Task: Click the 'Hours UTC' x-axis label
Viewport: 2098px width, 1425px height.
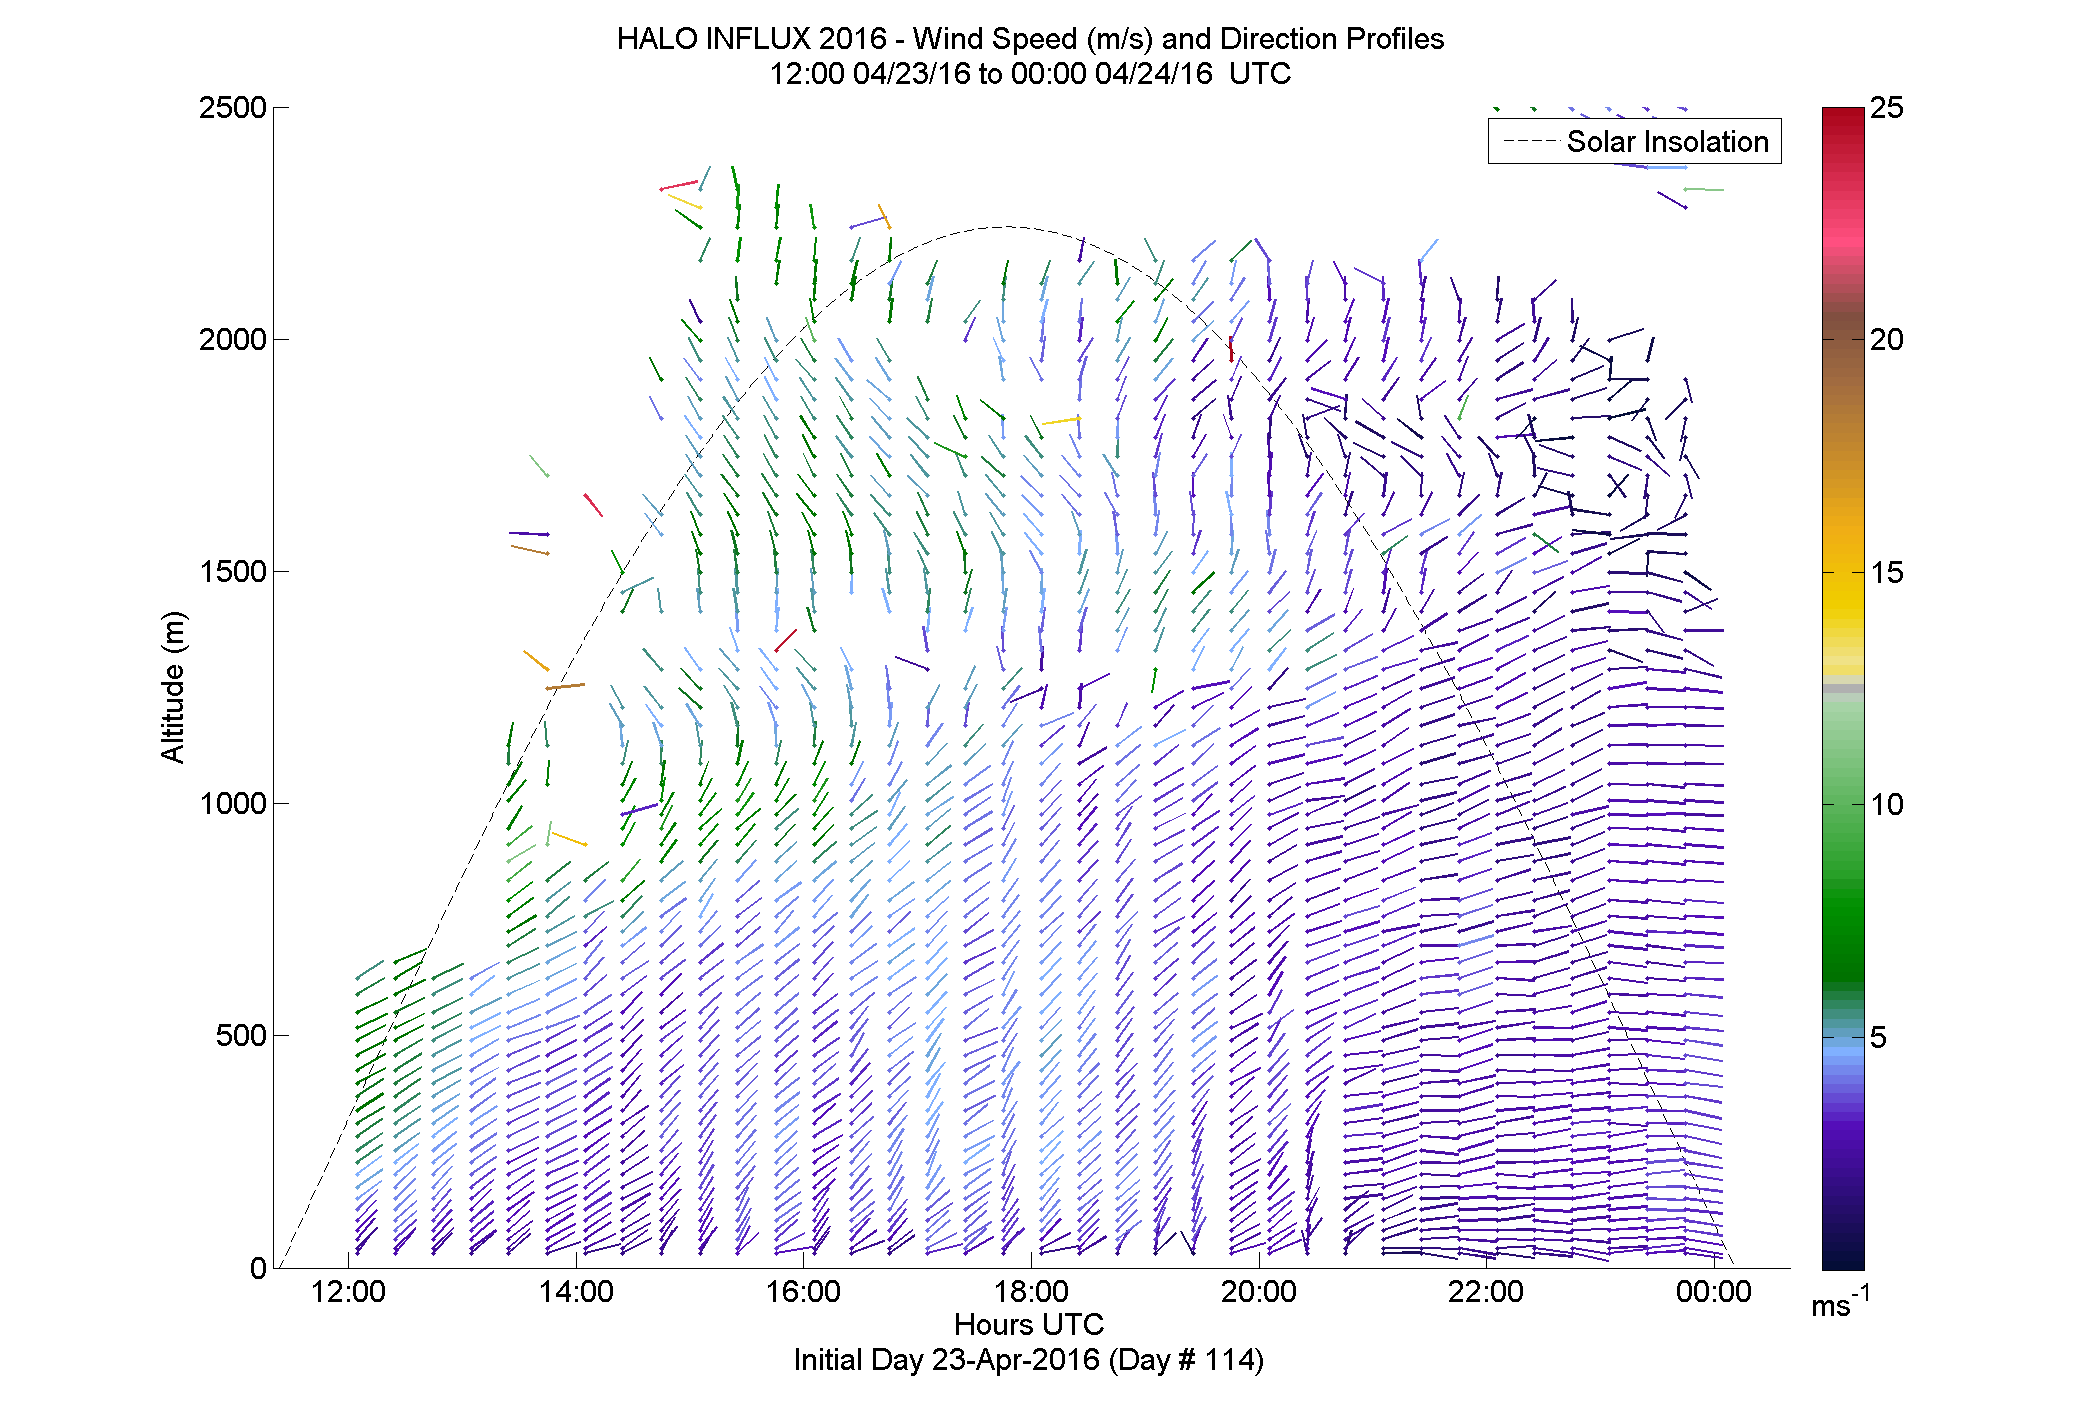Action: click(x=1029, y=1324)
